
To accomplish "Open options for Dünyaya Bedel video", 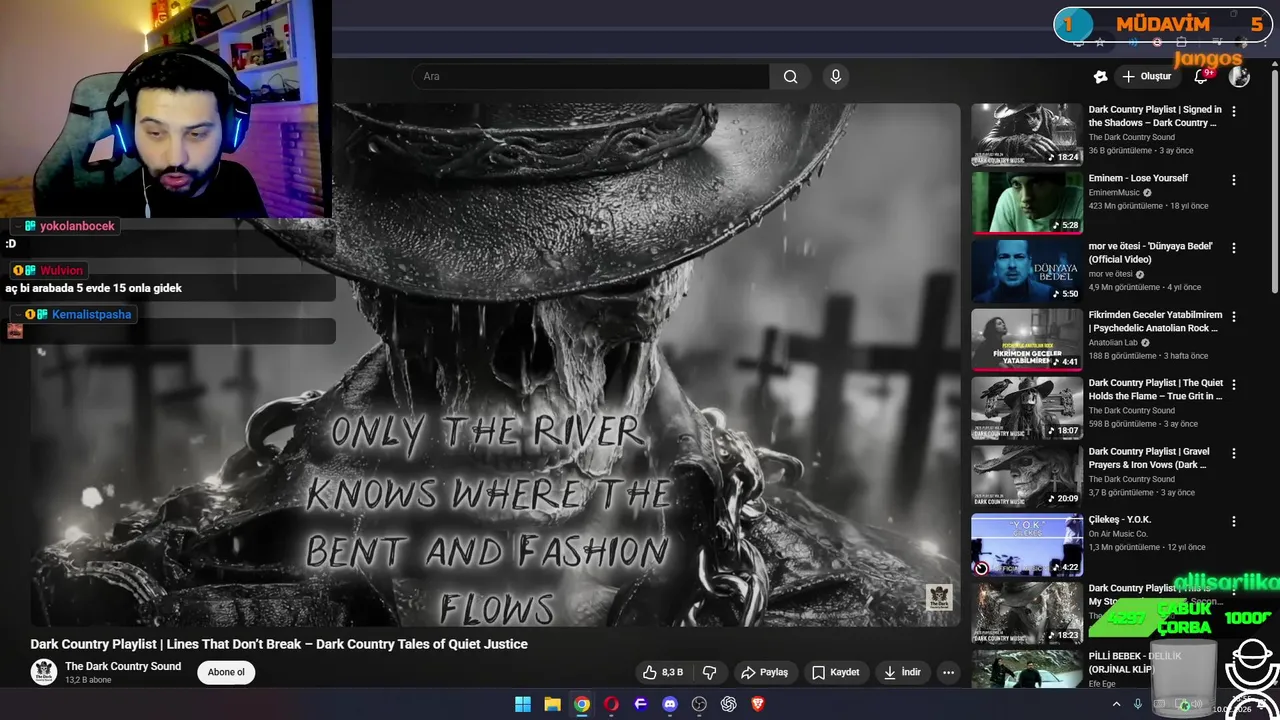I will tap(1234, 248).
